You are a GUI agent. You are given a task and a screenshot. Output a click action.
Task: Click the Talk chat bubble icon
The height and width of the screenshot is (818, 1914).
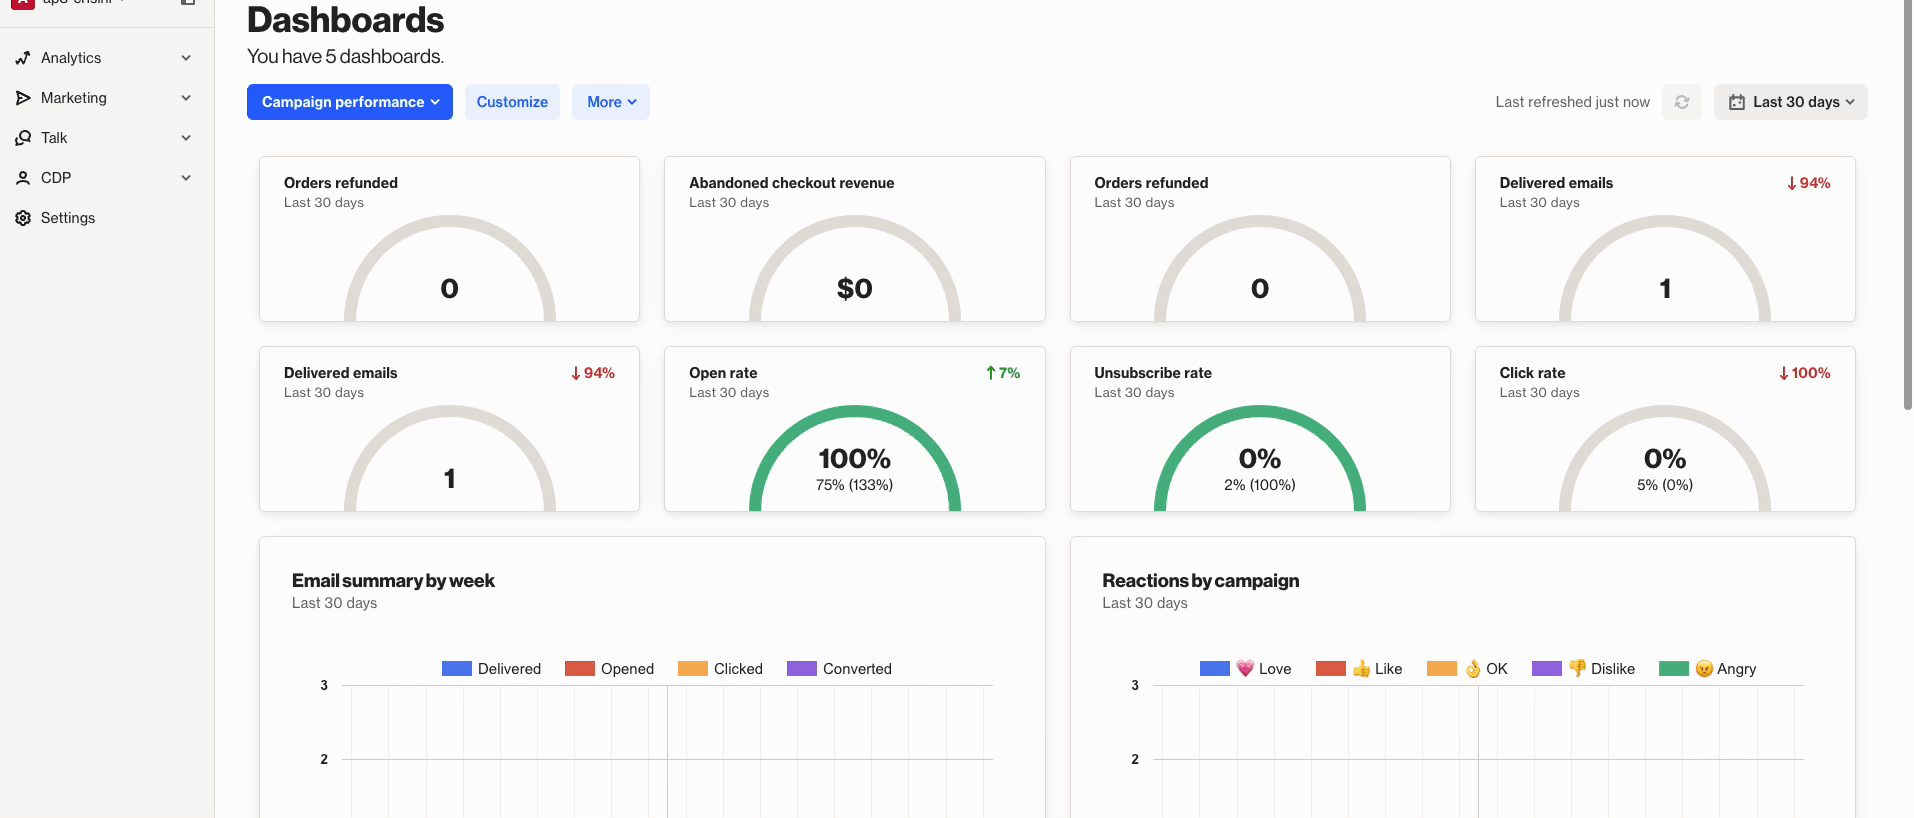(23, 138)
